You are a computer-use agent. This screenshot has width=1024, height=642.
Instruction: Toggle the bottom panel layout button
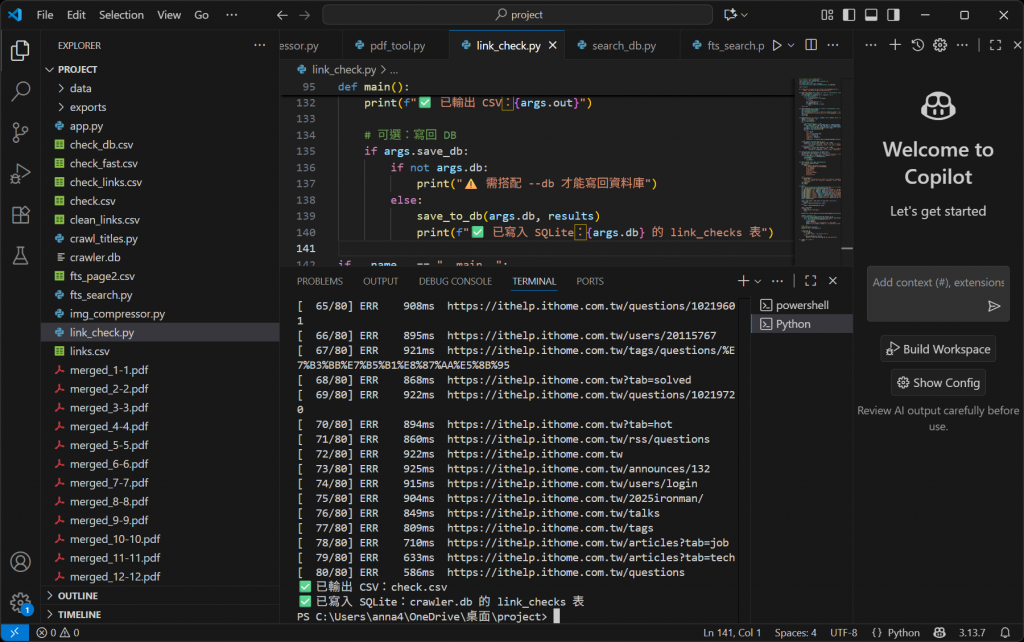click(x=871, y=15)
